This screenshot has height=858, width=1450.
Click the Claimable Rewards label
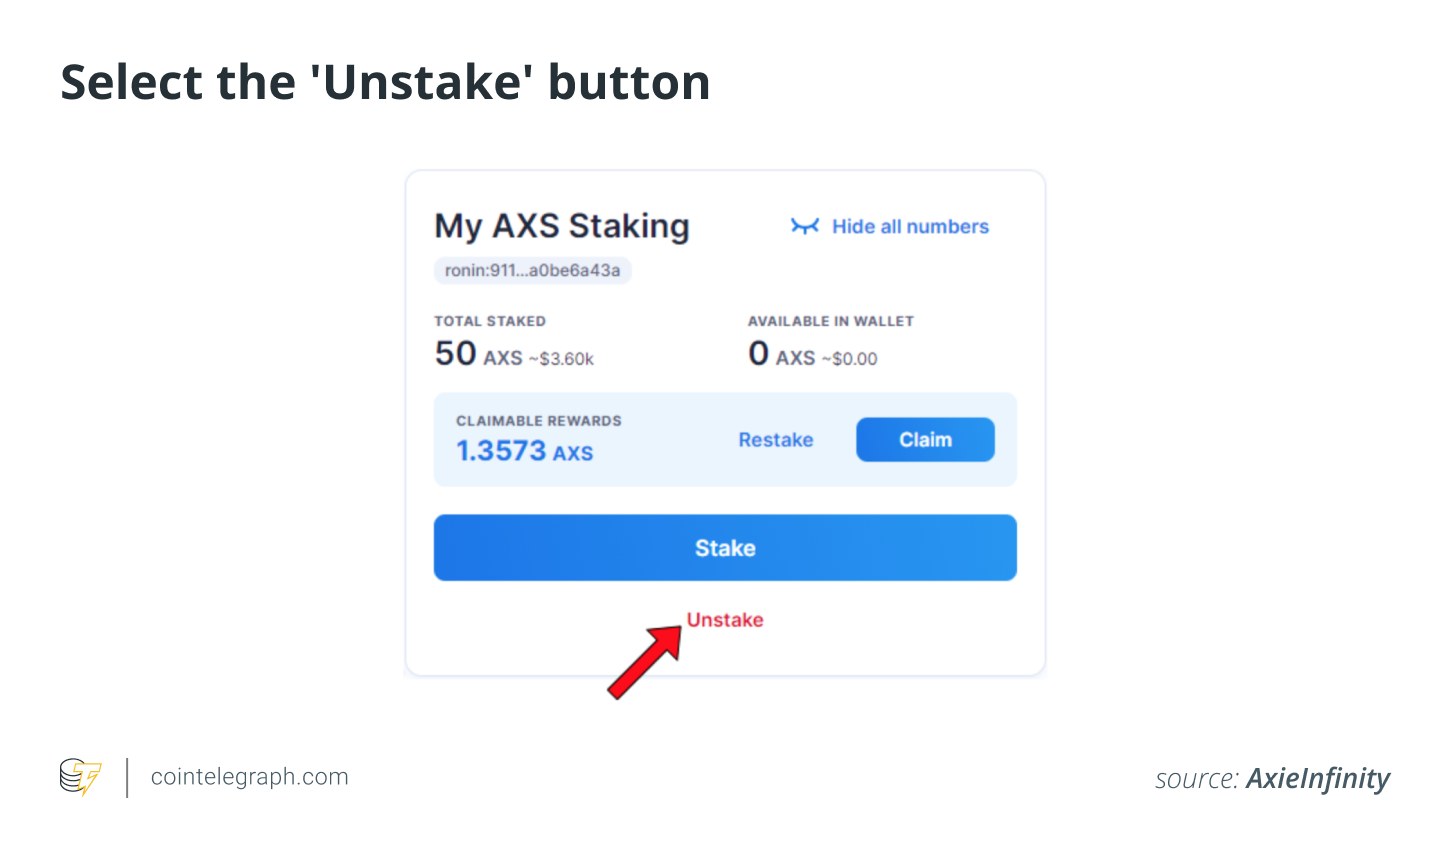click(539, 421)
